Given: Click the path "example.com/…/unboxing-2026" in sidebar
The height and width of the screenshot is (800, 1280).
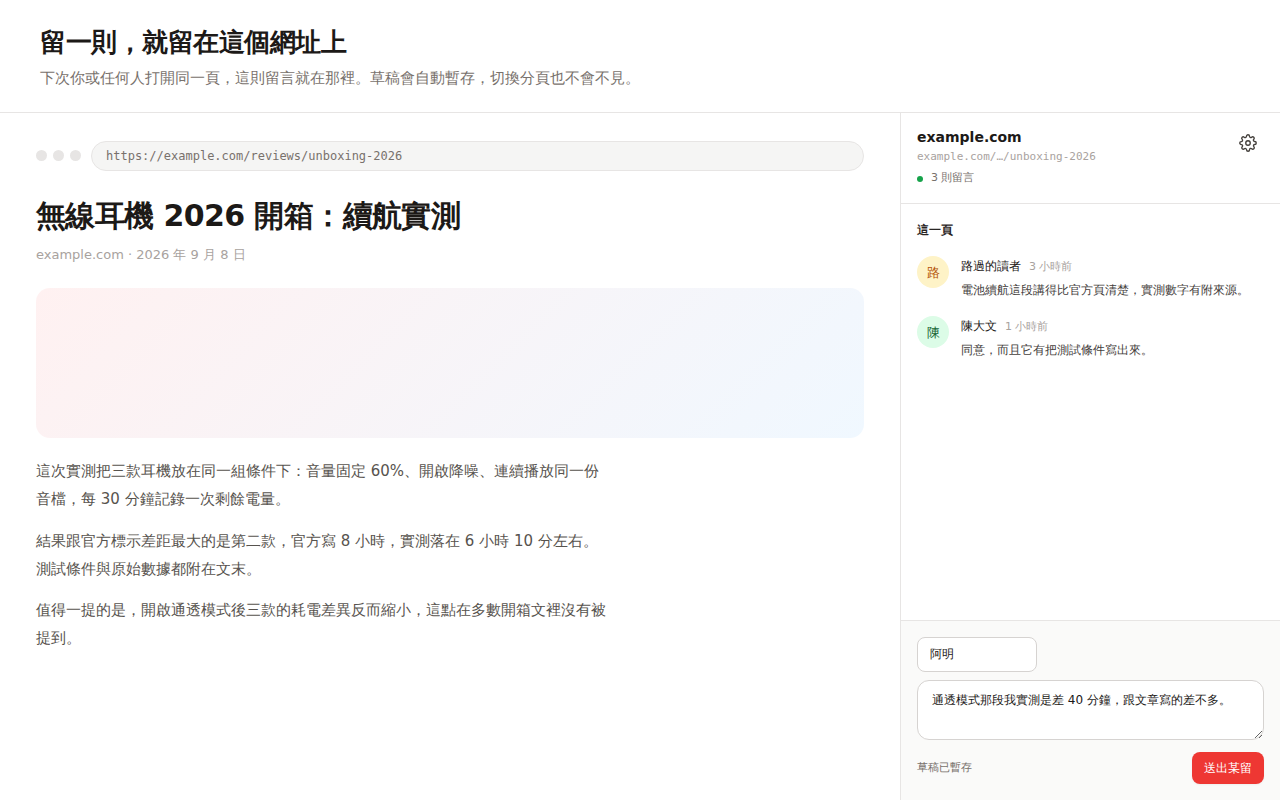Looking at the screenshot, I should tap(1006, 156).
